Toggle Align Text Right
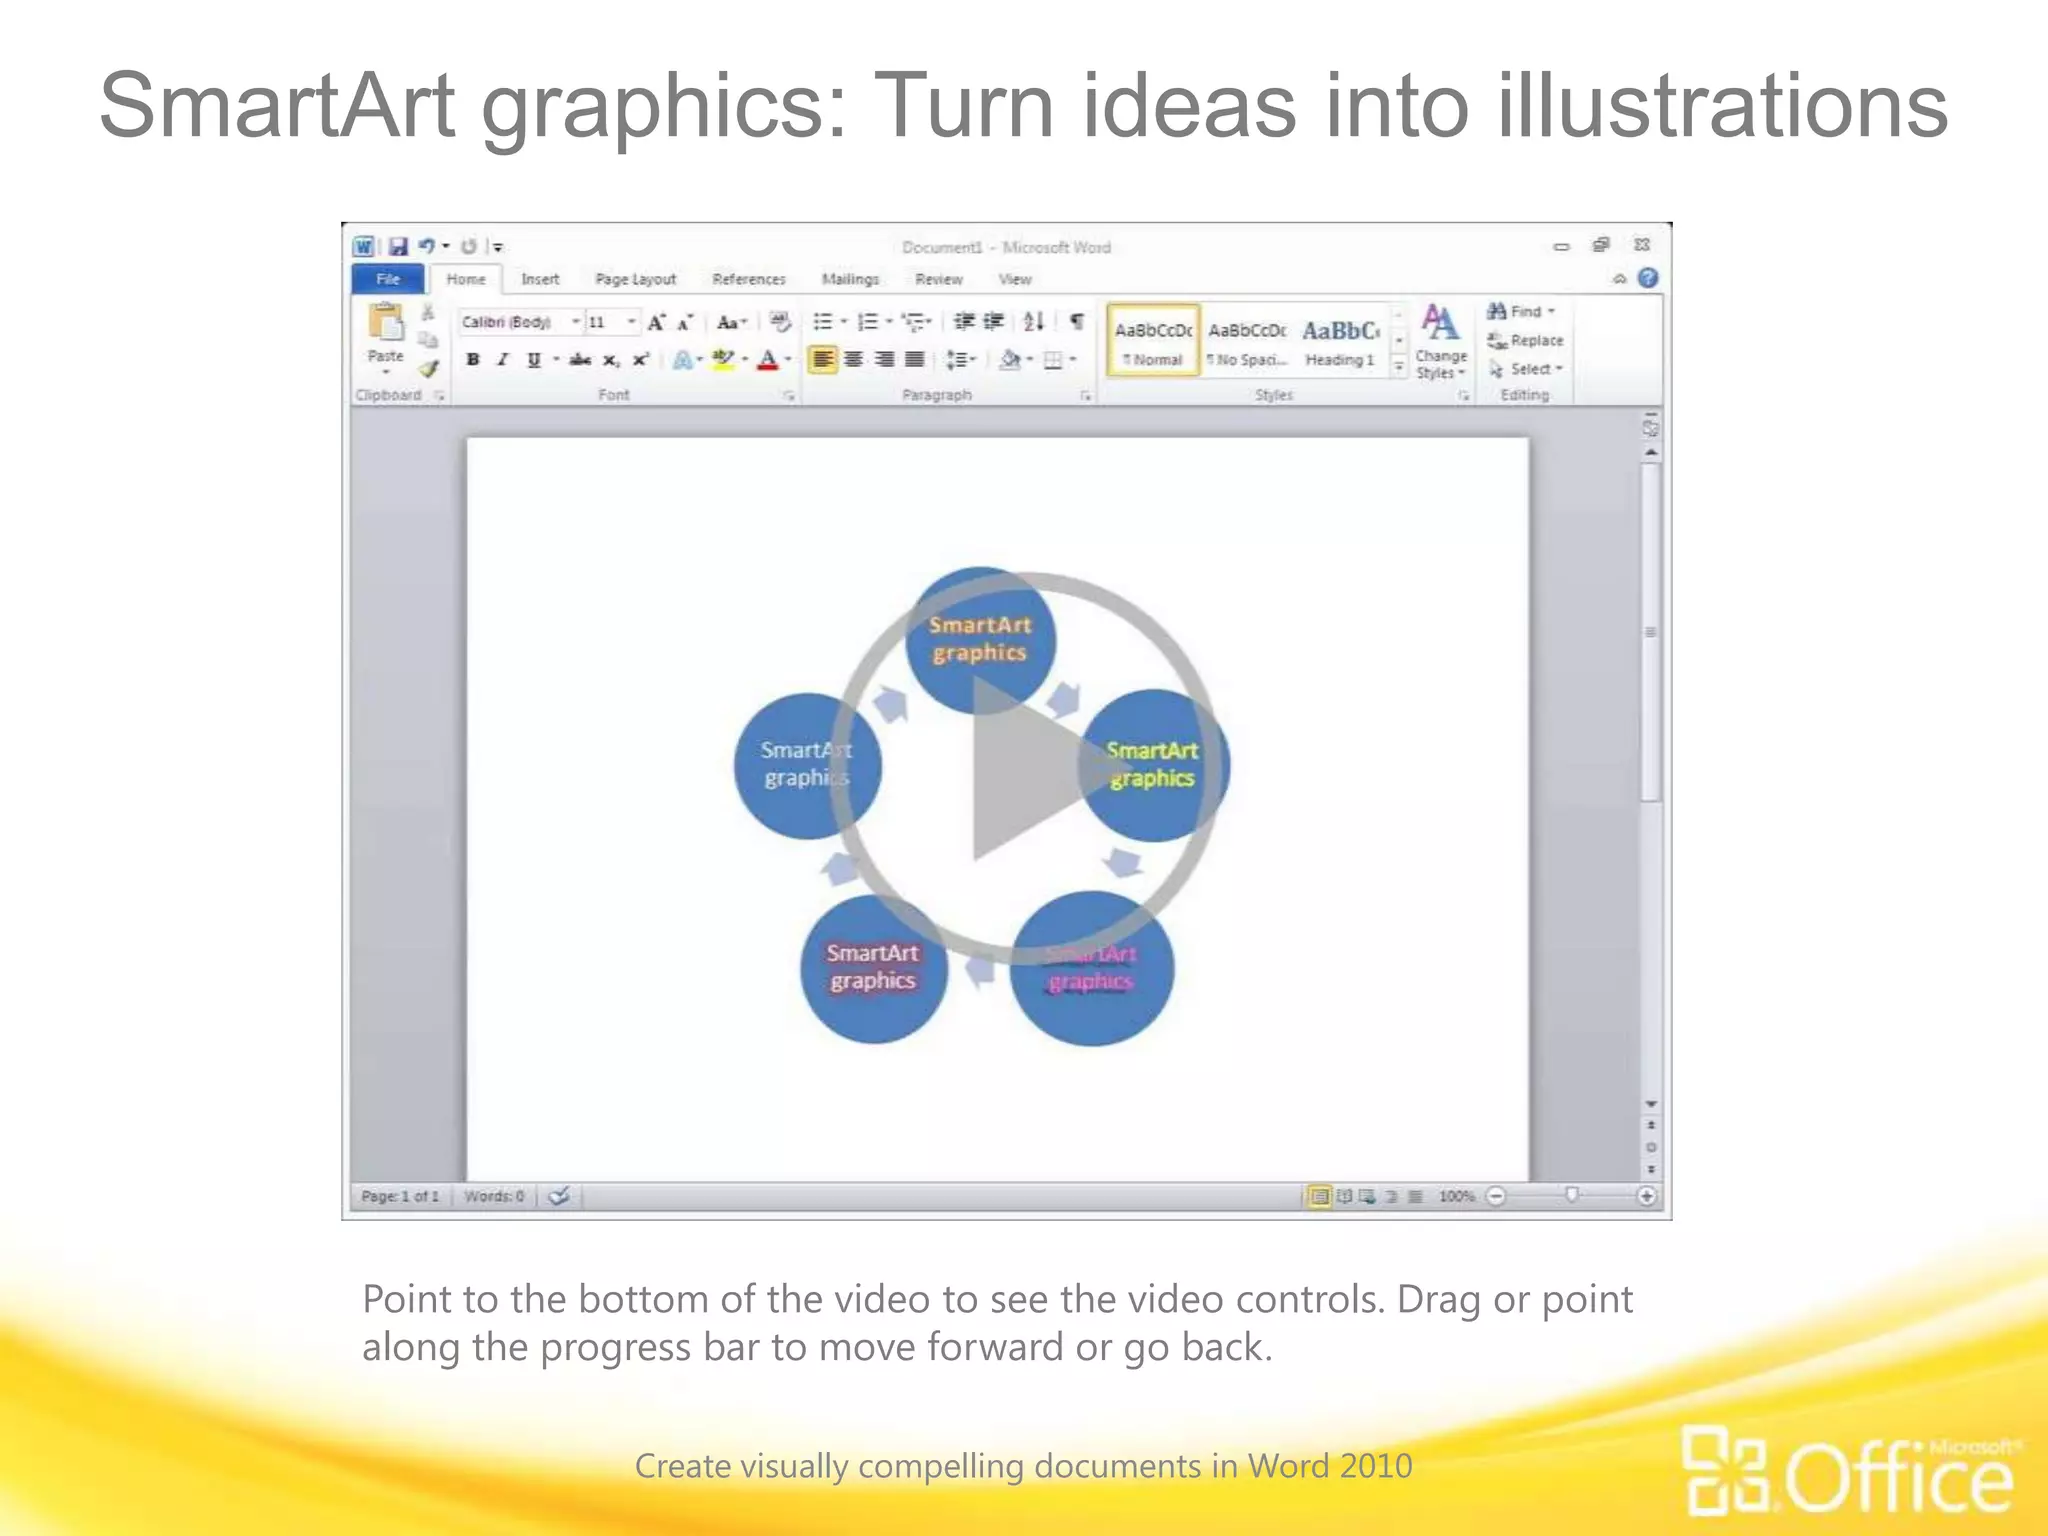This screenshot has height=1536, width=2048. pyautogui.click(x=884, y=360)
